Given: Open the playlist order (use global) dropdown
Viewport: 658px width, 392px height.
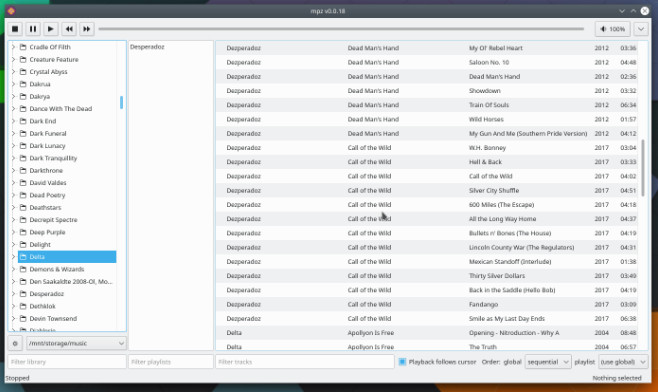Looking at the screenshot, I should coord(623,362).
